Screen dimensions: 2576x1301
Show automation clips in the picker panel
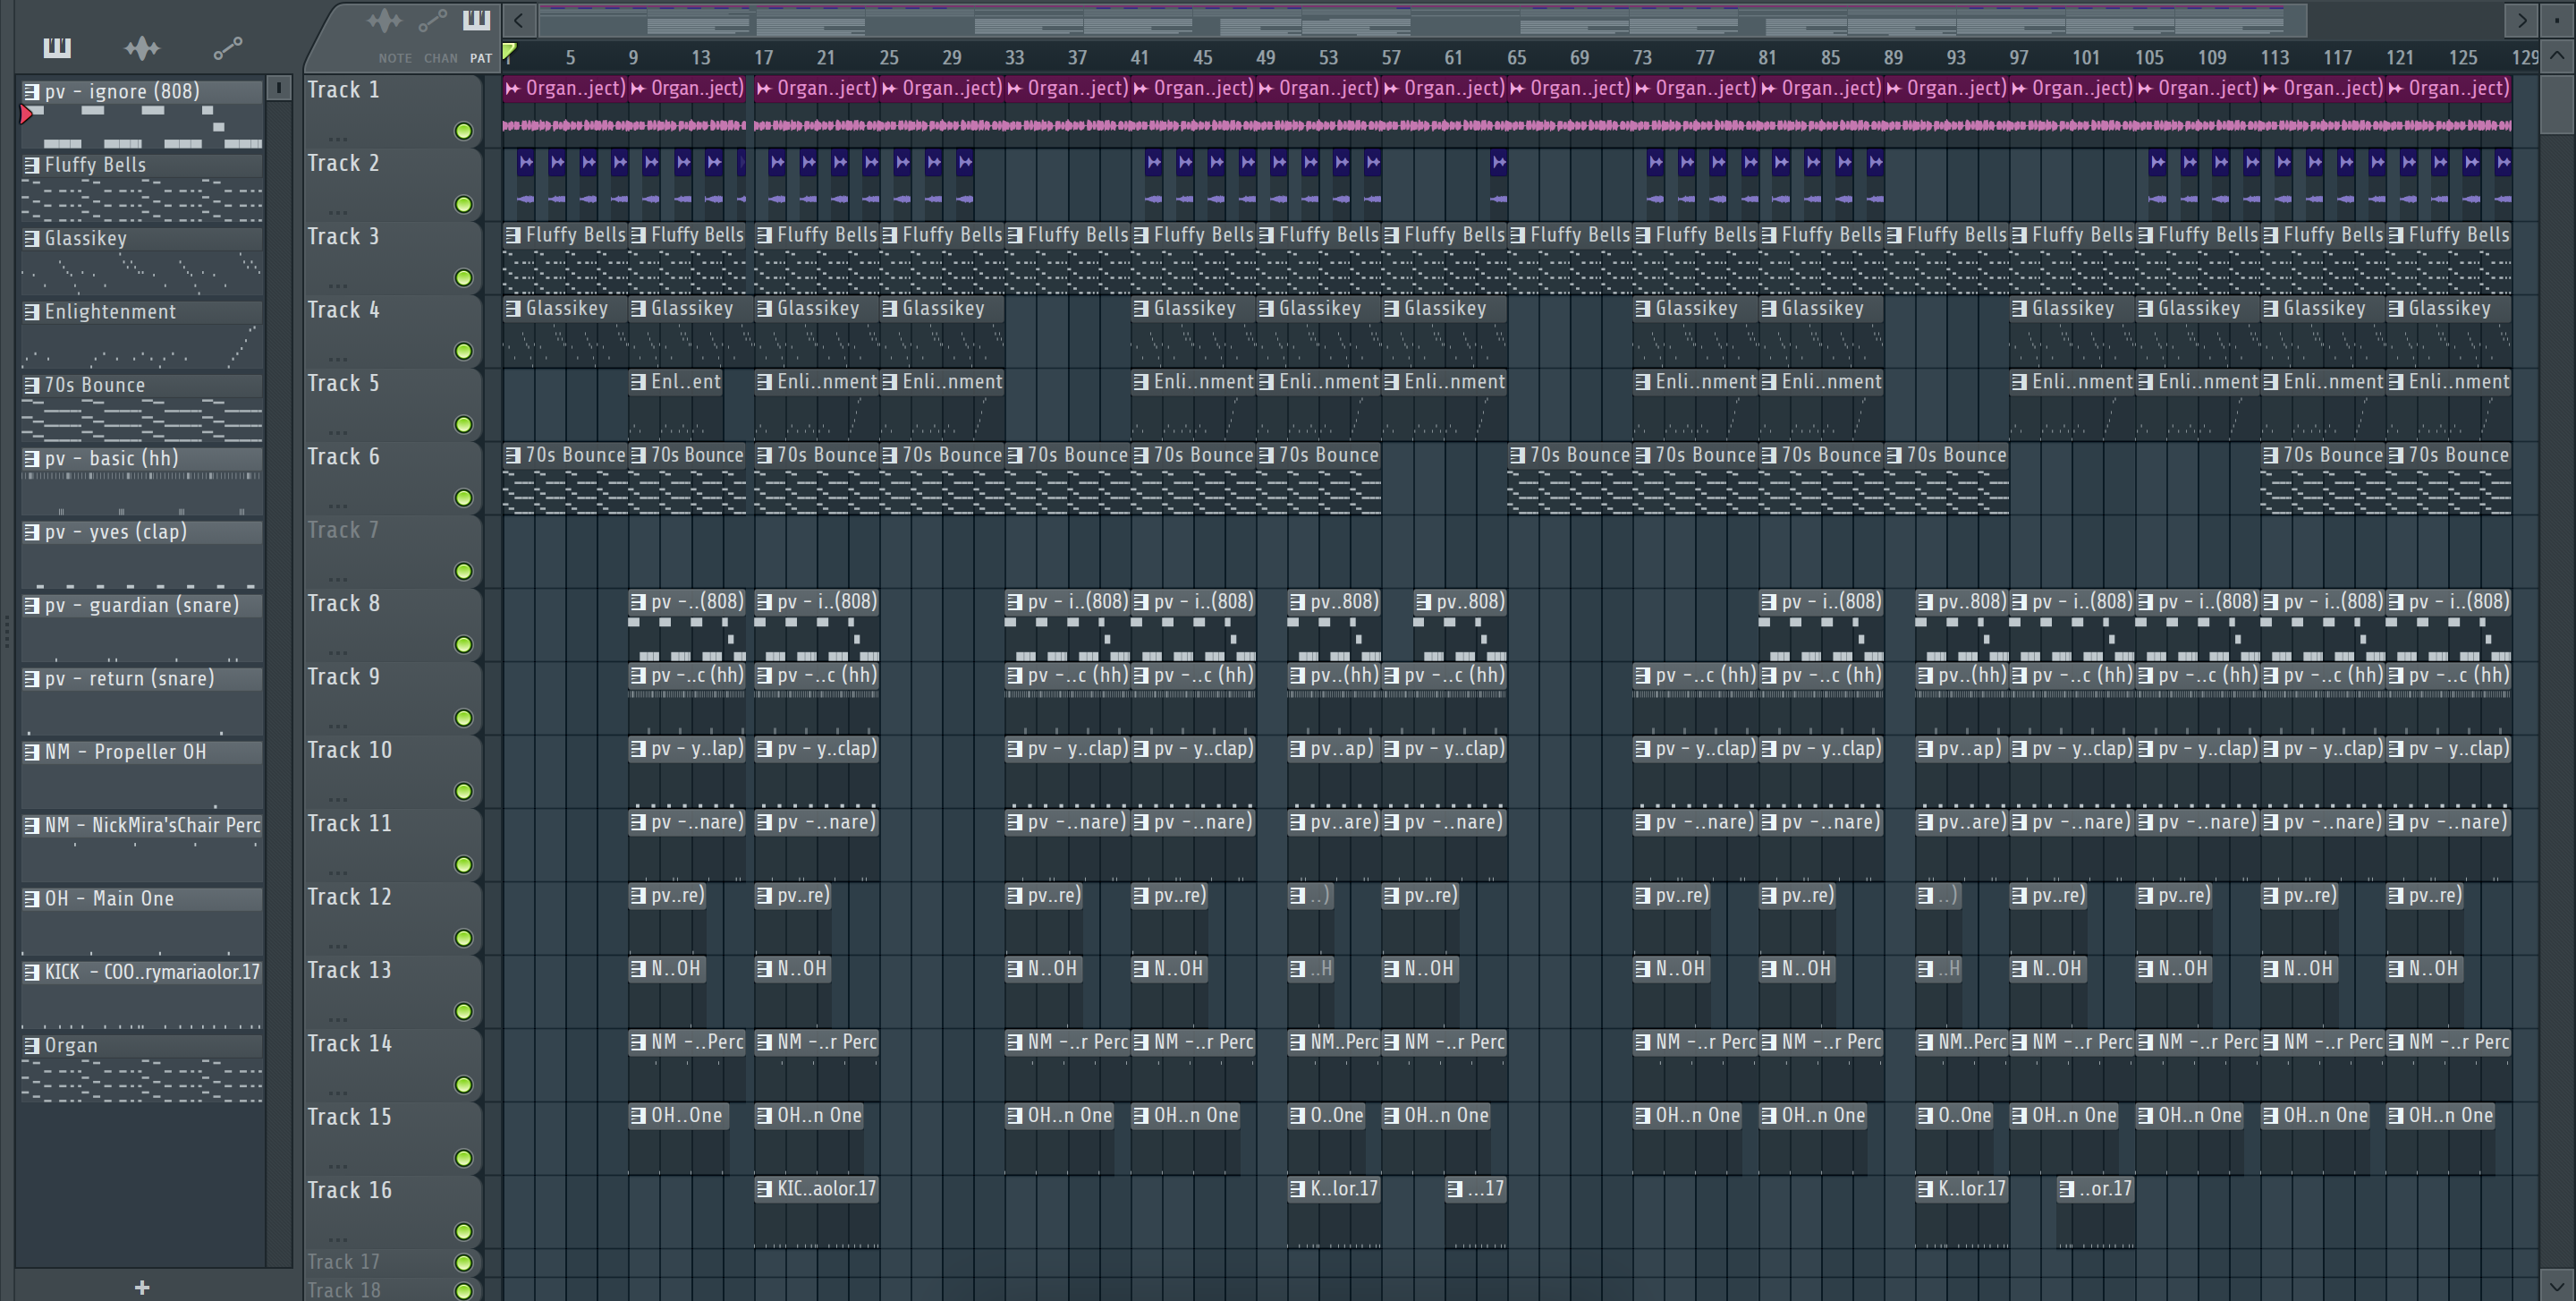pos(227,47)
